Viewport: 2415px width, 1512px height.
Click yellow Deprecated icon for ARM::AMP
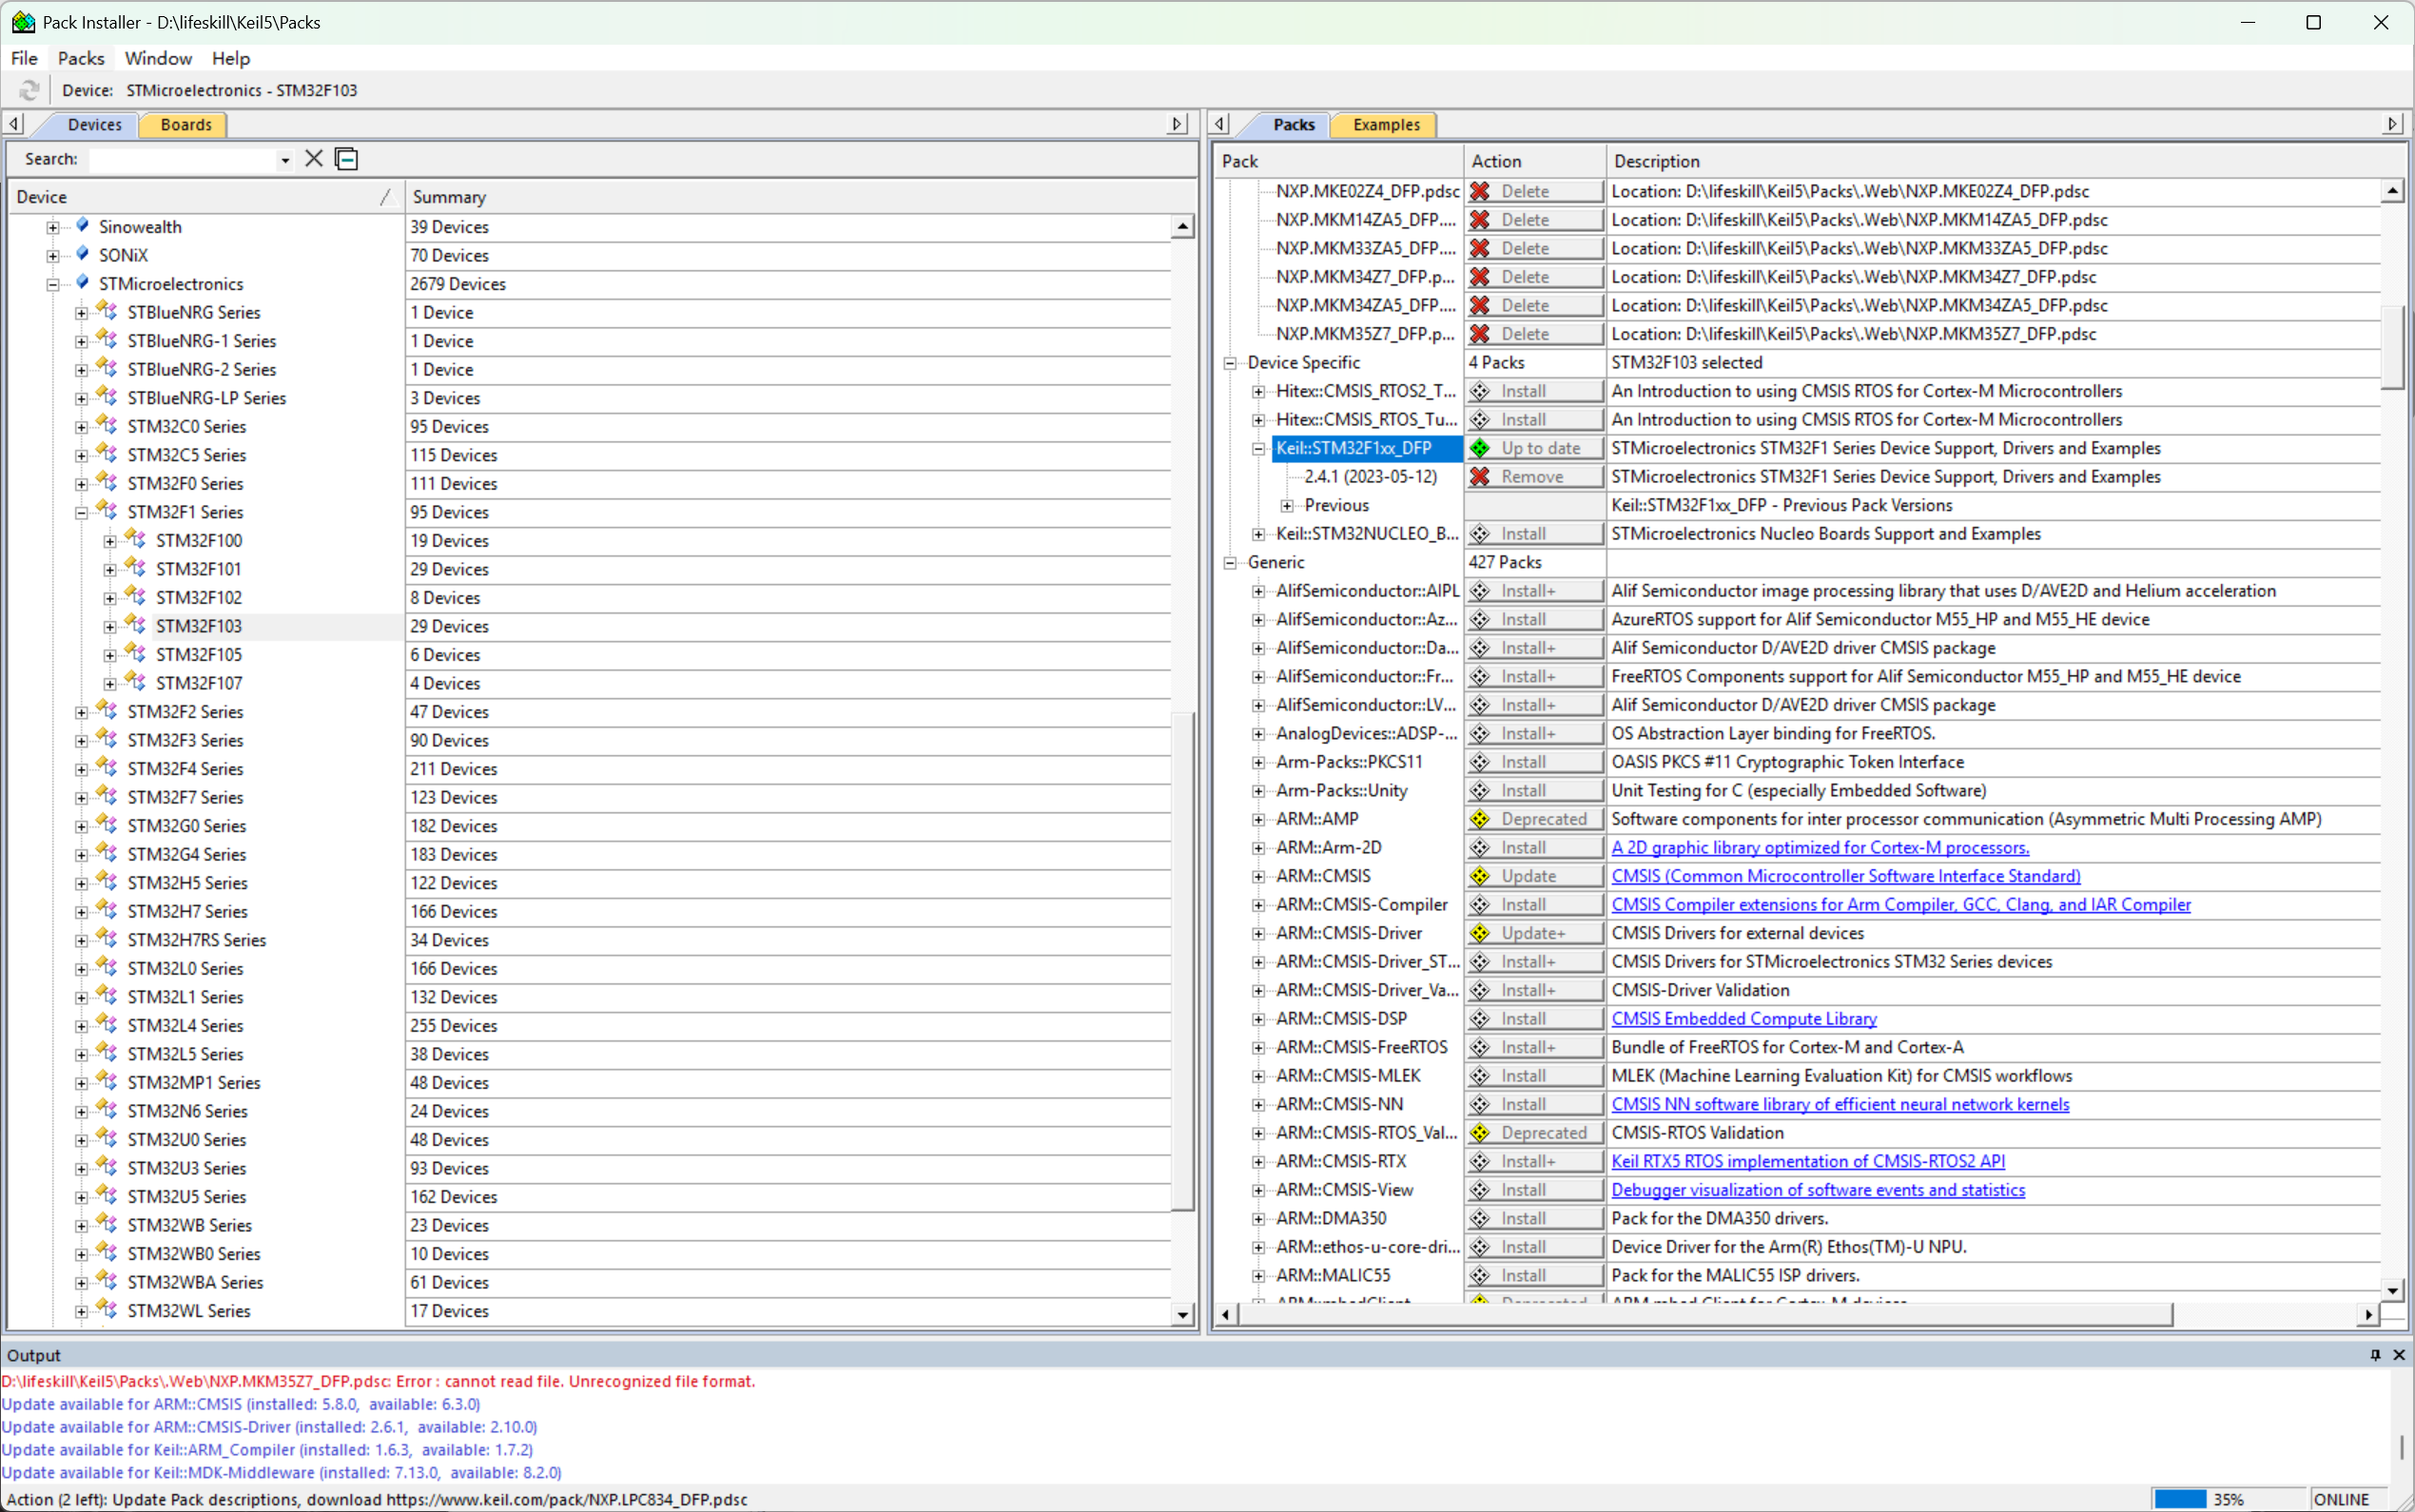click(x=1480, y=819)
